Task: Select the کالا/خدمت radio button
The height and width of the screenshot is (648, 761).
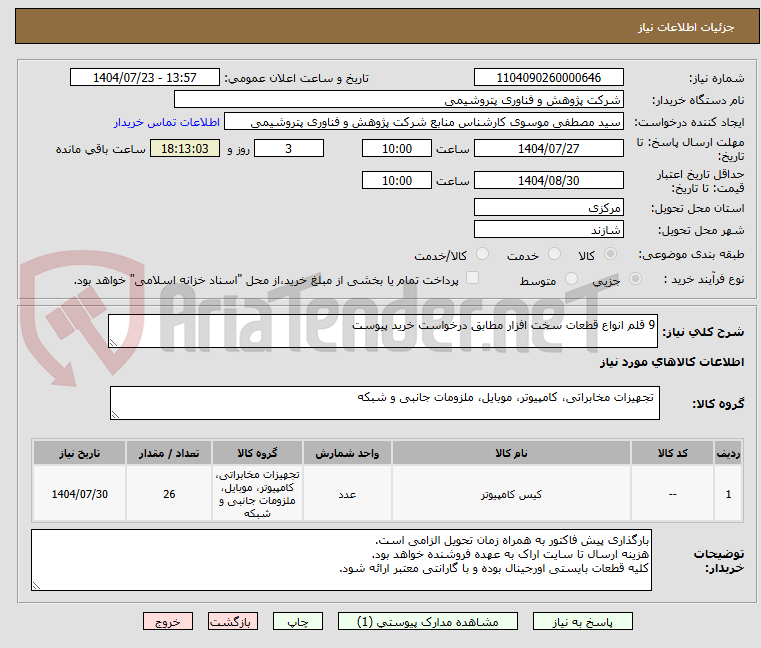Action: pyautogui.click(x=482, y=254)
